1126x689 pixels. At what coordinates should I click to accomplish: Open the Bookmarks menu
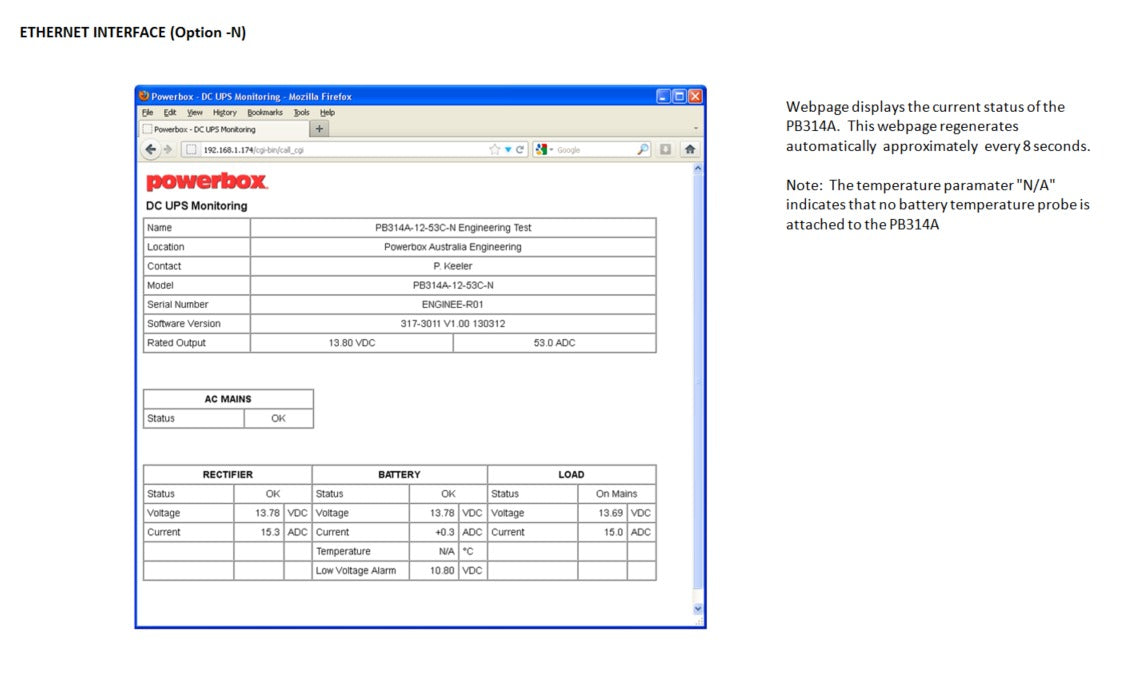click(x=265, y=113)
